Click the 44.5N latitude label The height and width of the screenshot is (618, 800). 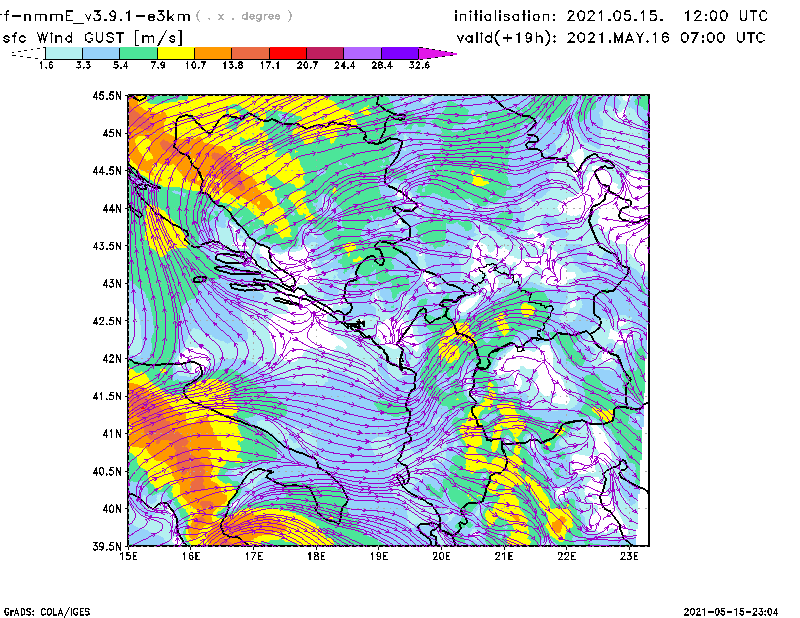pyautogui.click(x=107, y=170)
